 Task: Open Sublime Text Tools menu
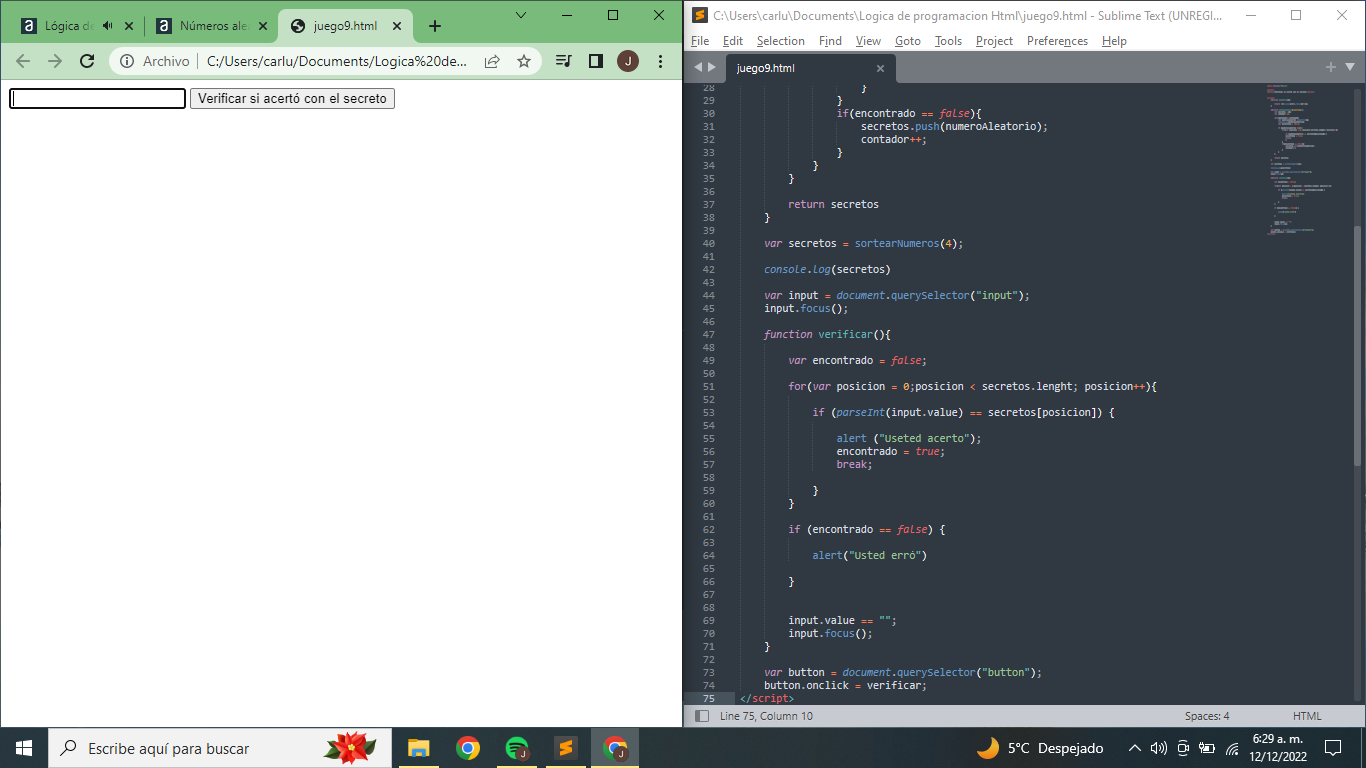948,41
